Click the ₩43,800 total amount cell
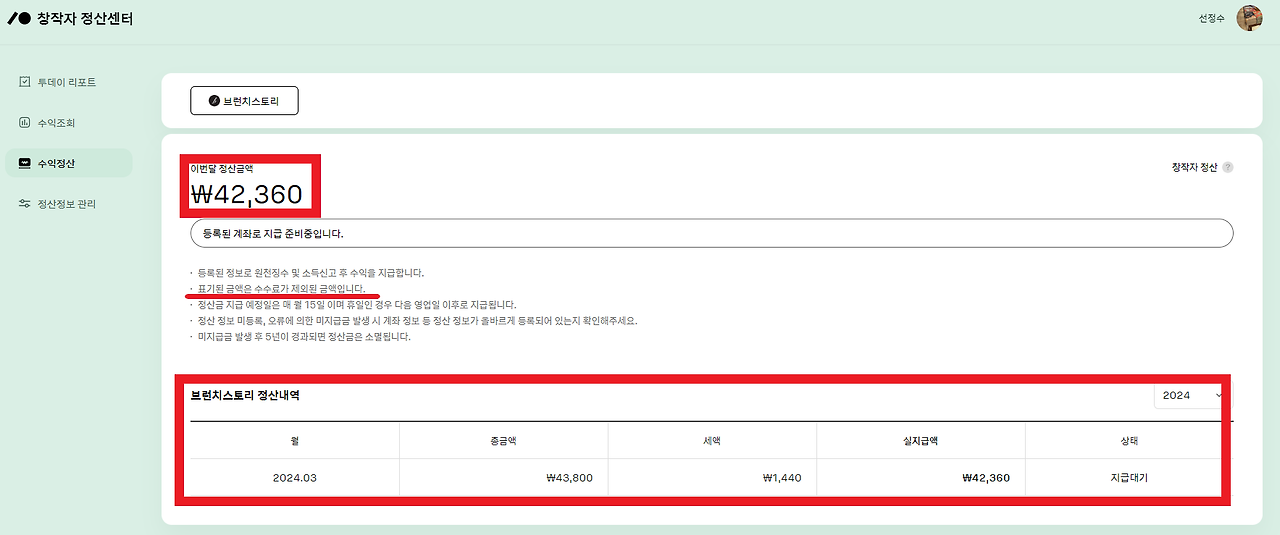This screenshot has width=1280, height=535. [x=504, y=478]
